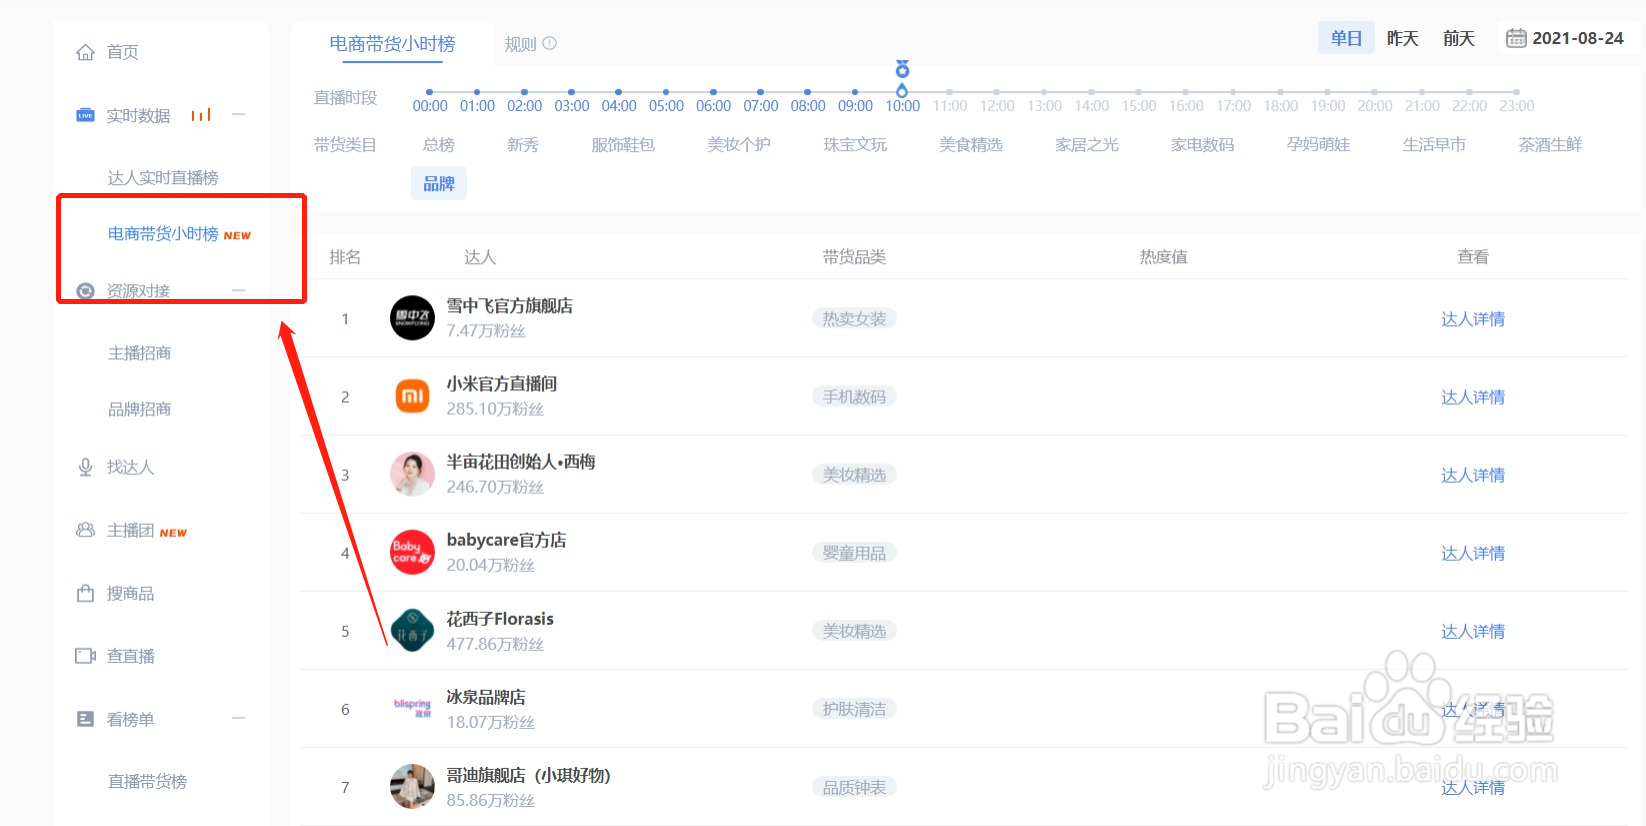
Task: Click 半亩花田创始人·西梅 avatar
Action: (x=412, y=474)
